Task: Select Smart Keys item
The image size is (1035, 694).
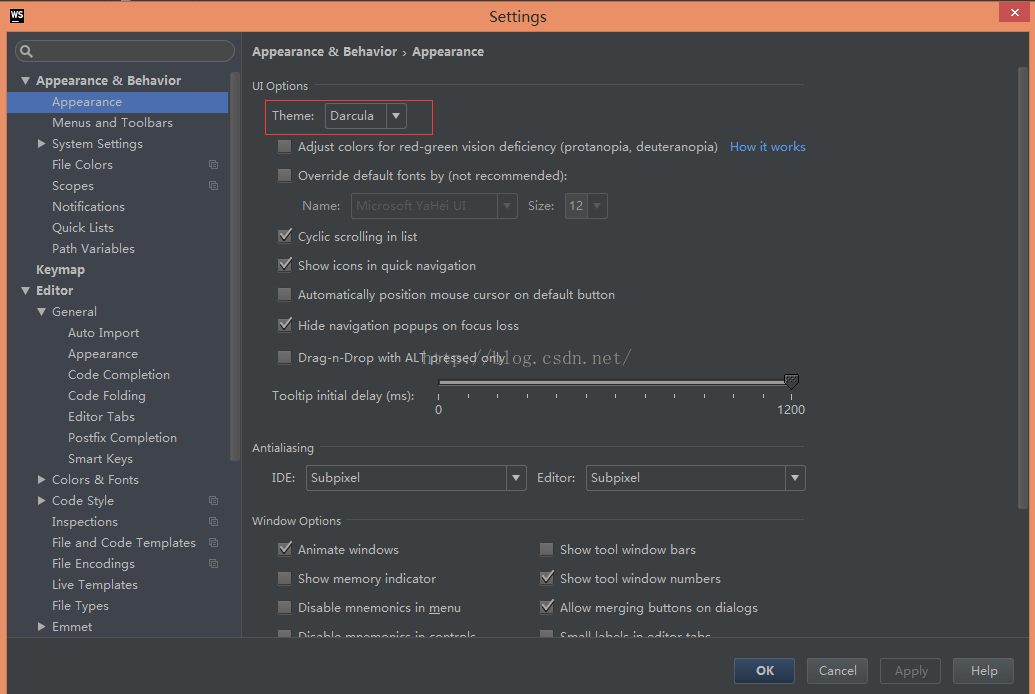Action: 100,459
